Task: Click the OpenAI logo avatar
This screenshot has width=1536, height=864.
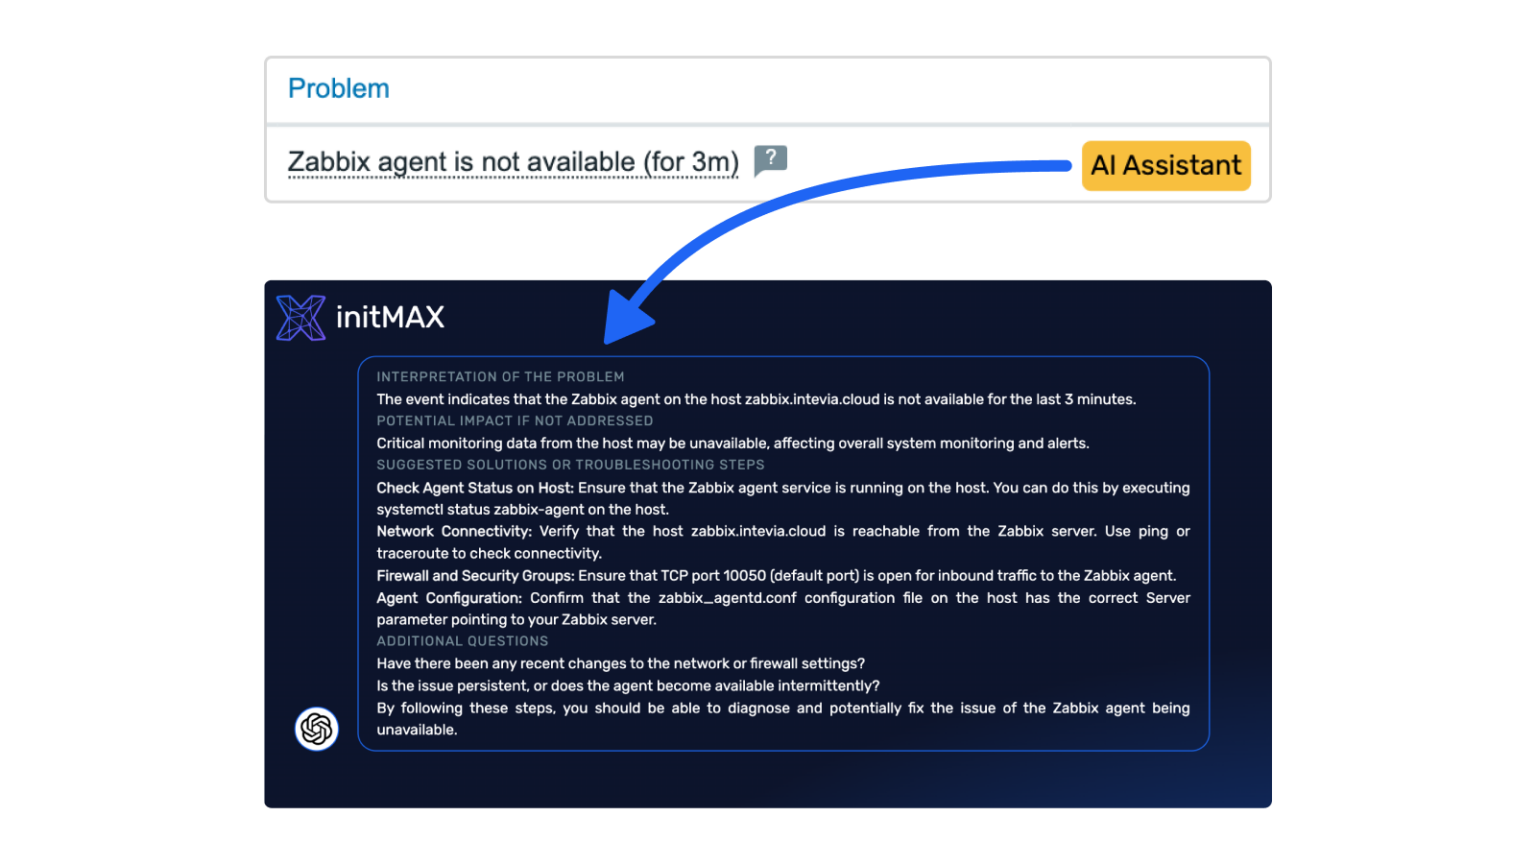Action: pos(316,729)
